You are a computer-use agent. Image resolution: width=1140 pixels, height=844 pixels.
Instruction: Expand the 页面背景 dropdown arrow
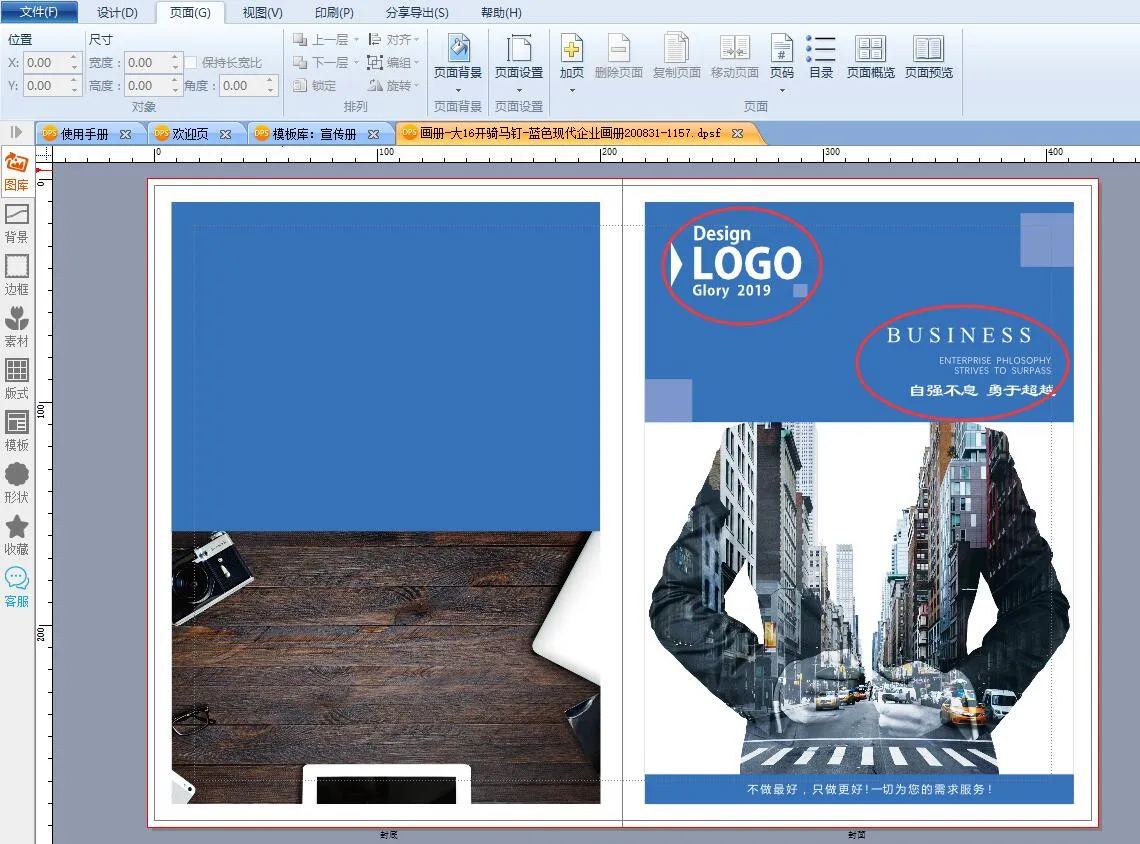click(458, 90)
